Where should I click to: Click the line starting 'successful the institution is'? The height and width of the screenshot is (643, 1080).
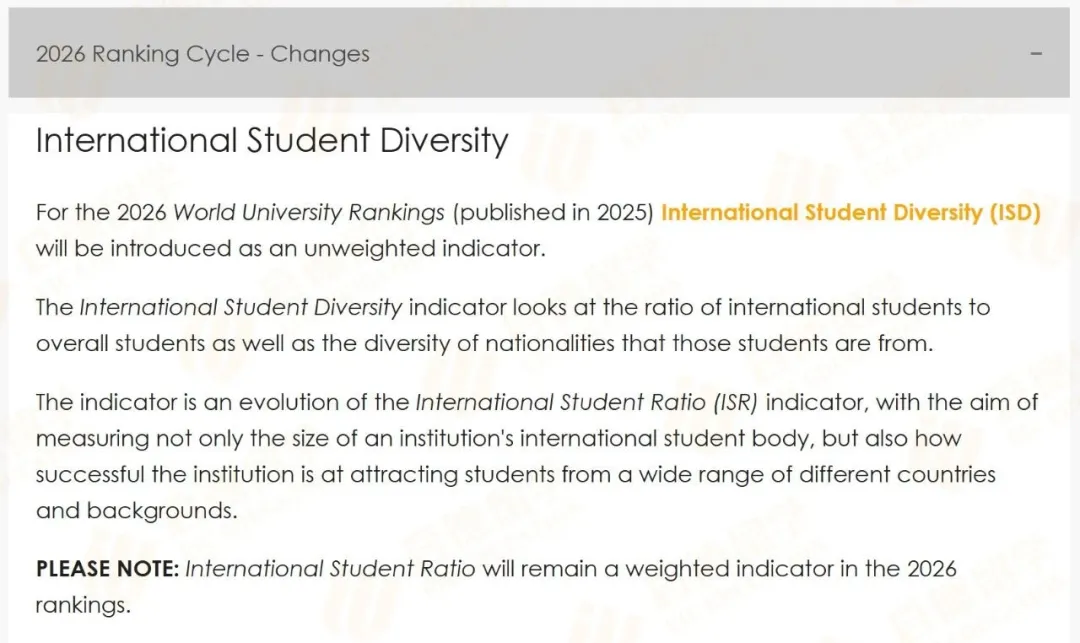[x=516, y=474]
